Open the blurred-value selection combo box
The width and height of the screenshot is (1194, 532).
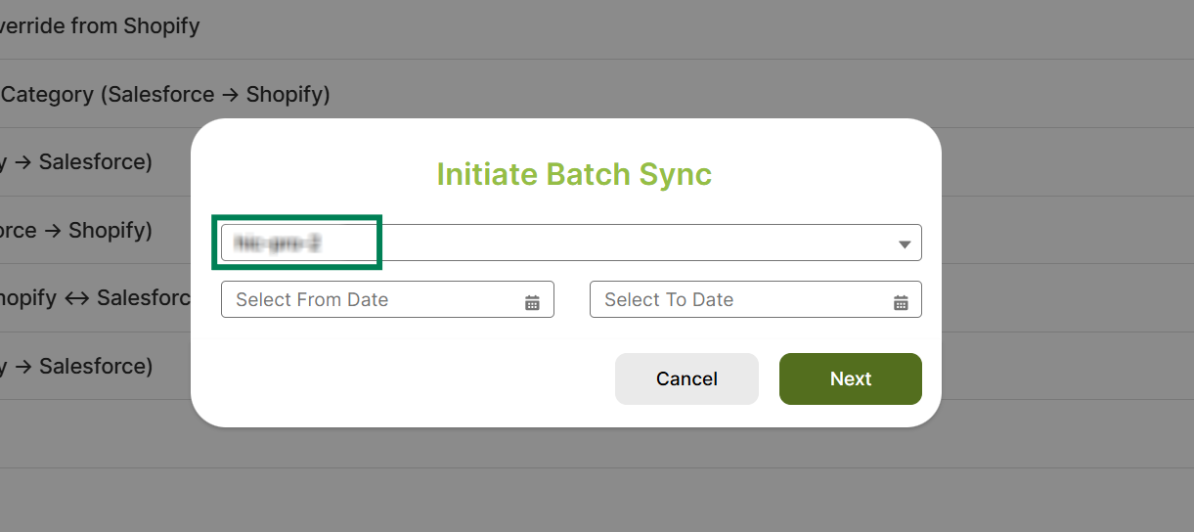(570, 243)
